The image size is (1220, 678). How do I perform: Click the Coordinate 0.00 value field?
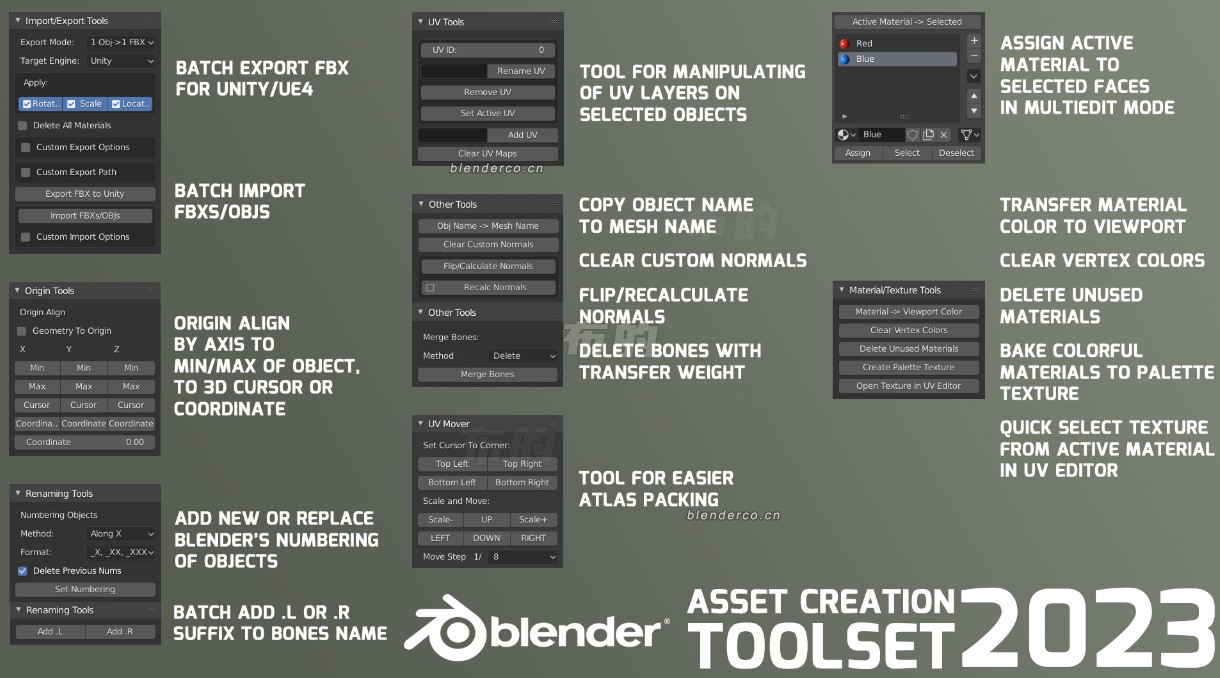[85, 442]
